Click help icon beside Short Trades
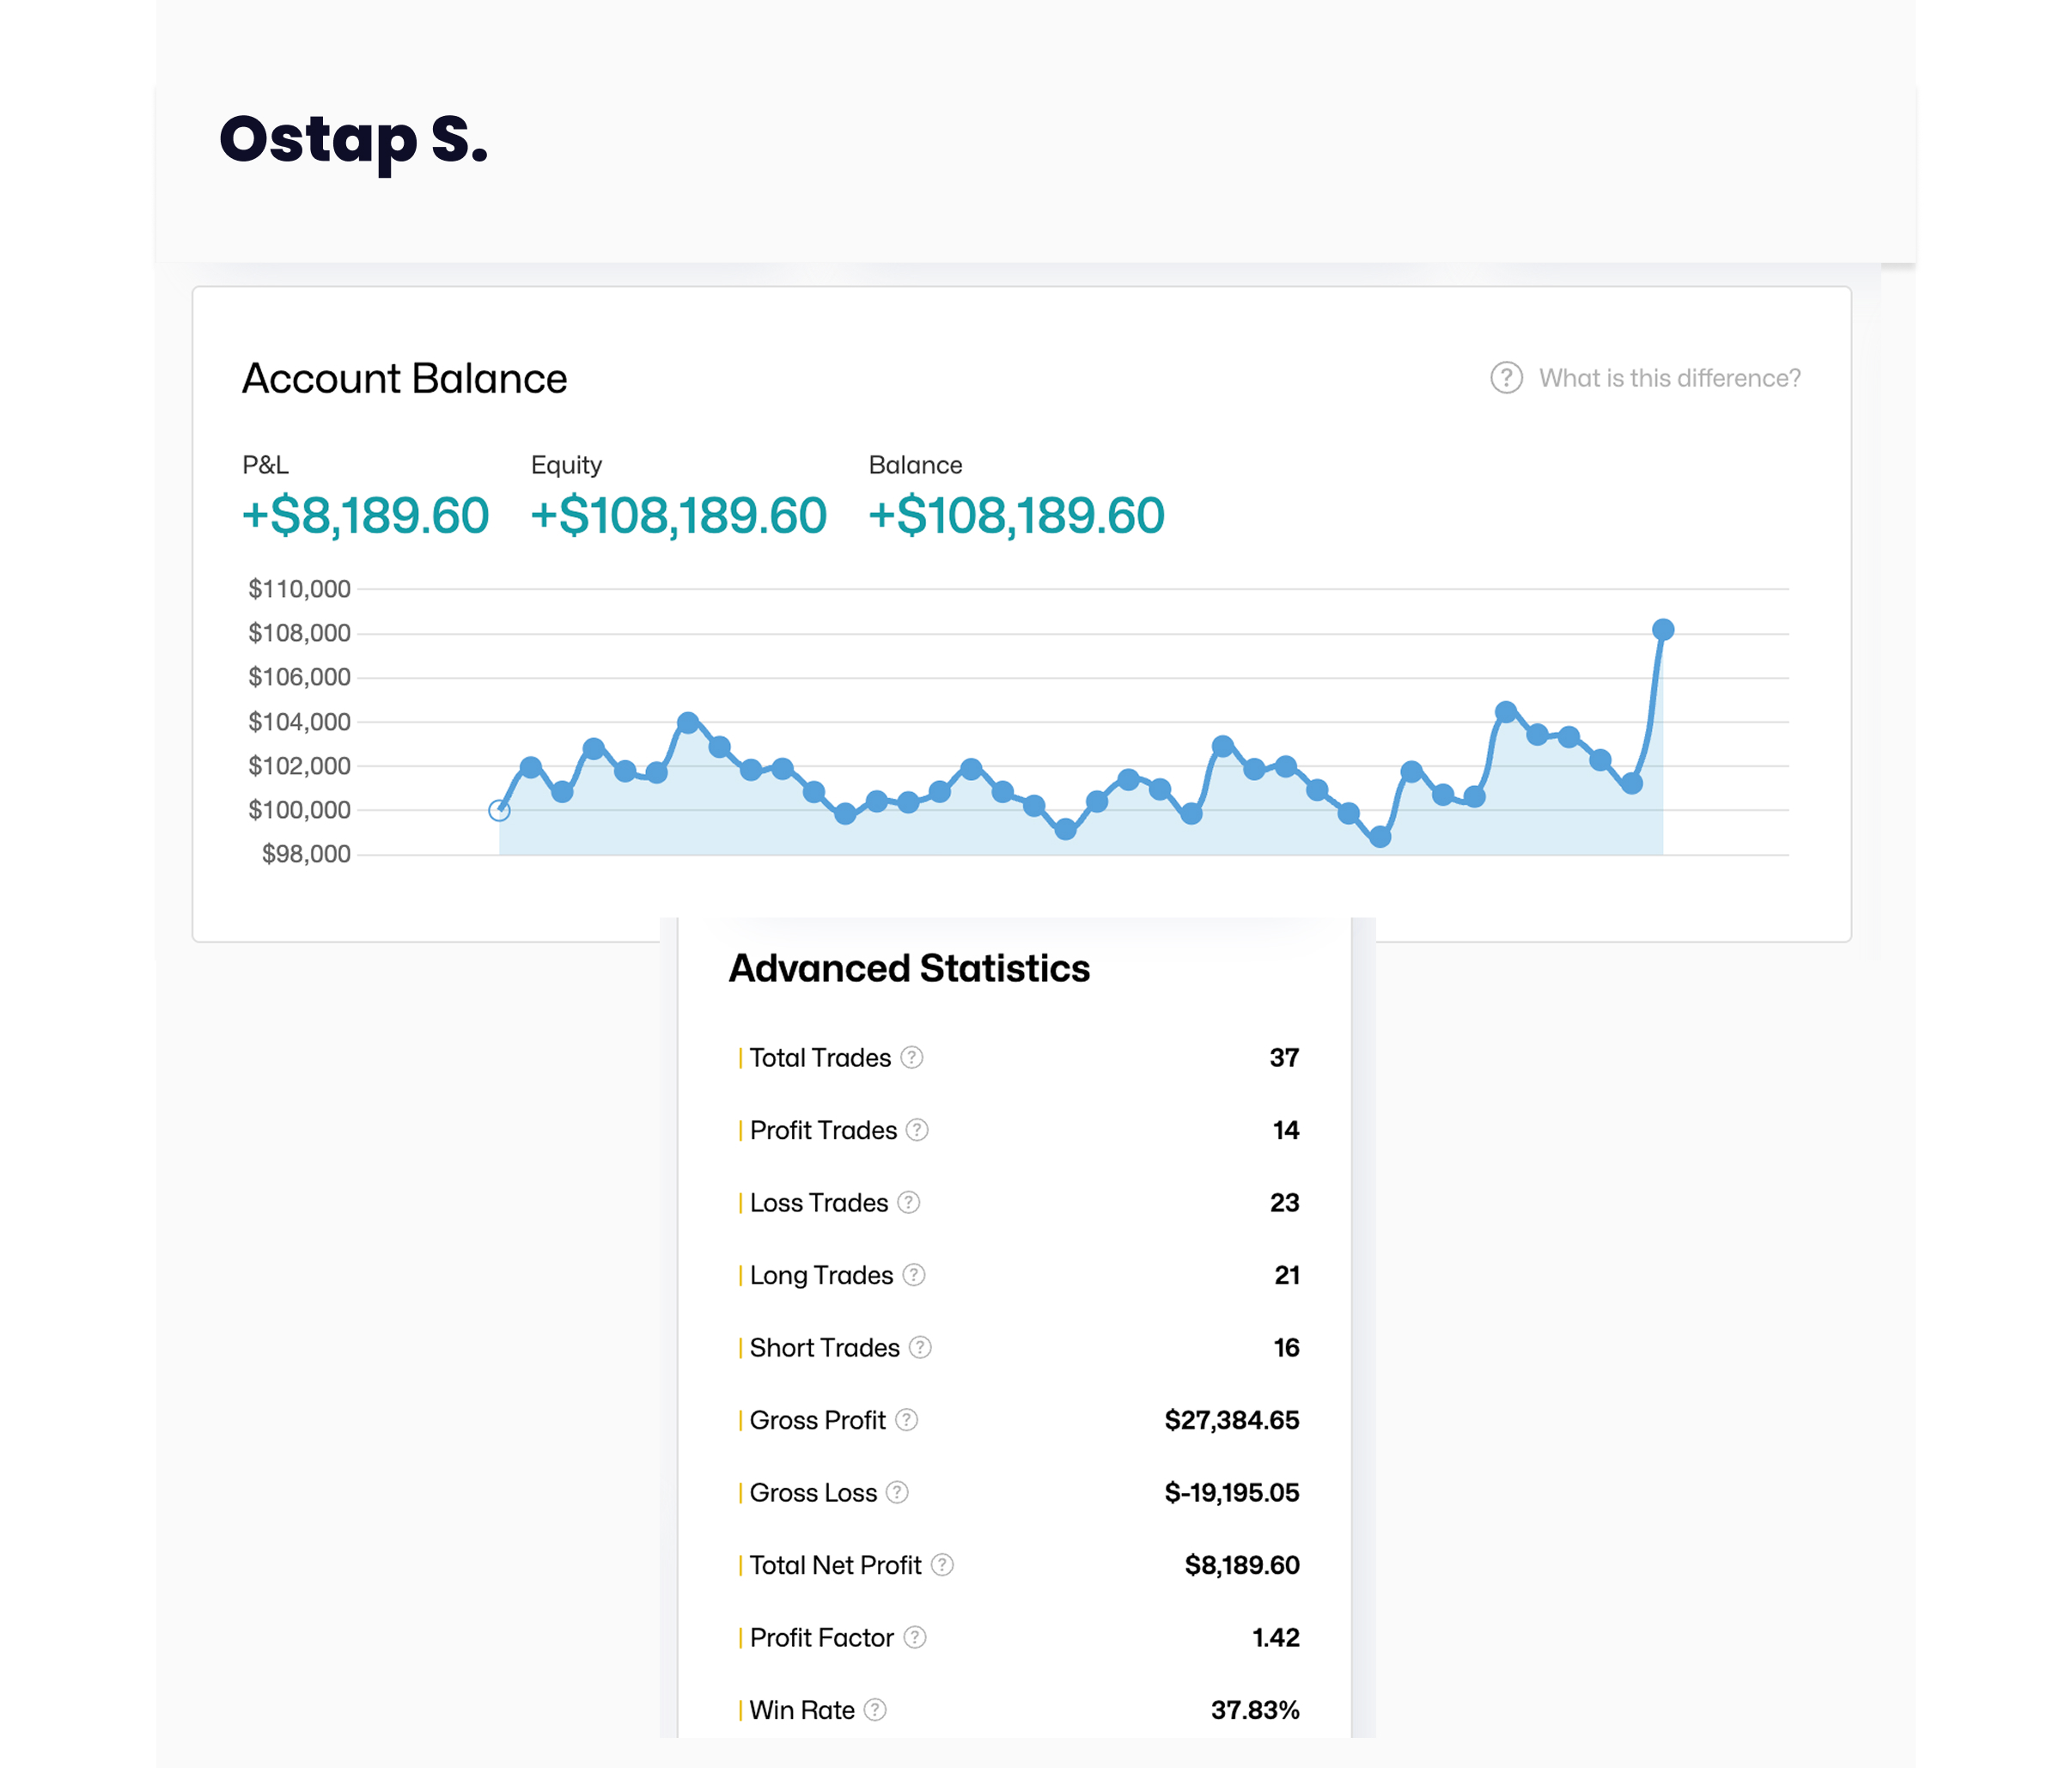 click(x=920, y=1347)
